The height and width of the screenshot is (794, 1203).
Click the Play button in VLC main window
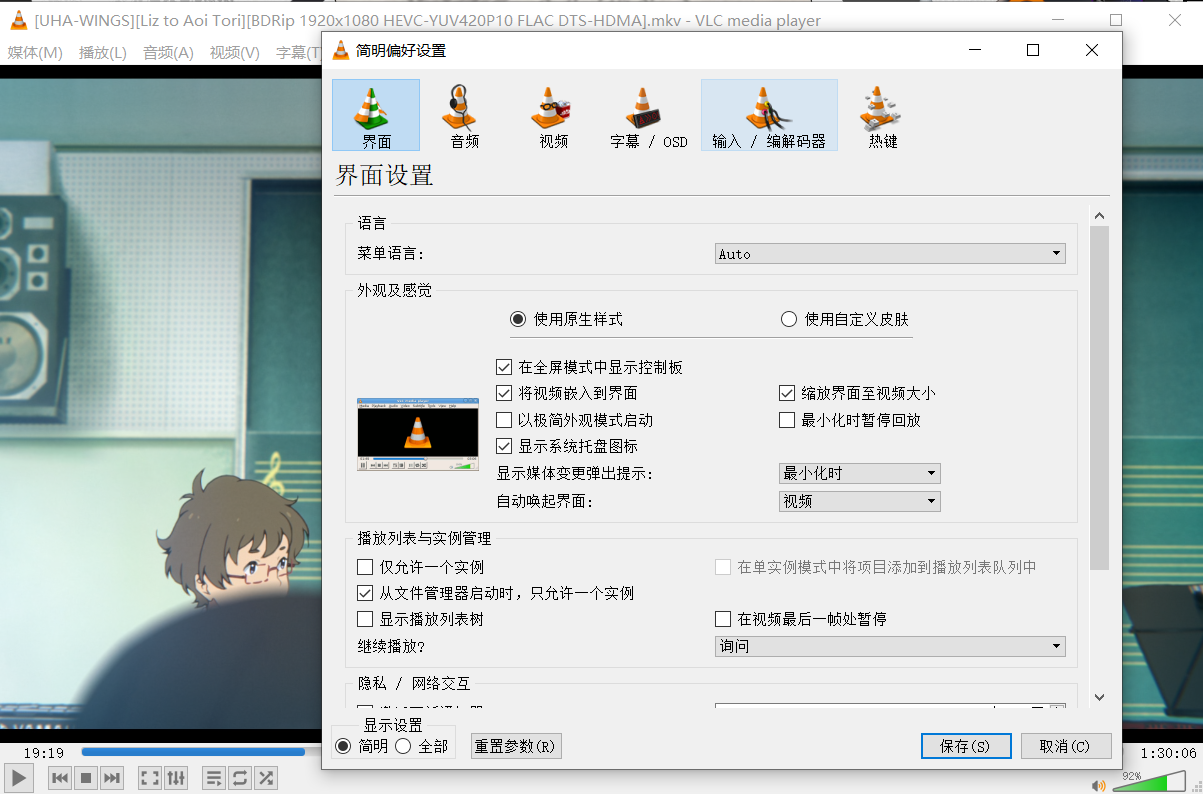(19, 777)
